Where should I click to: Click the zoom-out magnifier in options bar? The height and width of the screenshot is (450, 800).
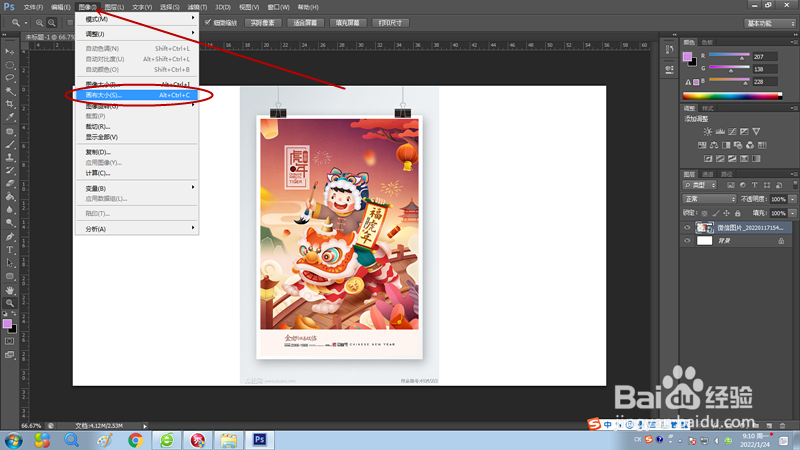click(x=52, y=23)
